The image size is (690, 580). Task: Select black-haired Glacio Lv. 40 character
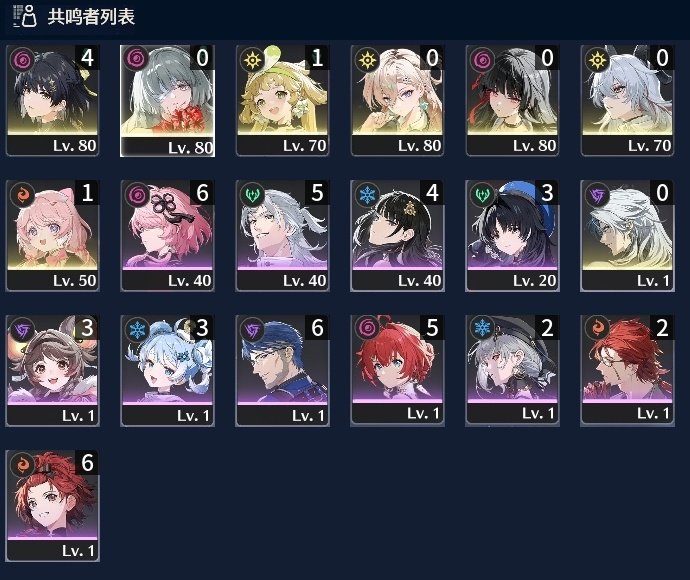pyautogui.click(x=397, y=235)
